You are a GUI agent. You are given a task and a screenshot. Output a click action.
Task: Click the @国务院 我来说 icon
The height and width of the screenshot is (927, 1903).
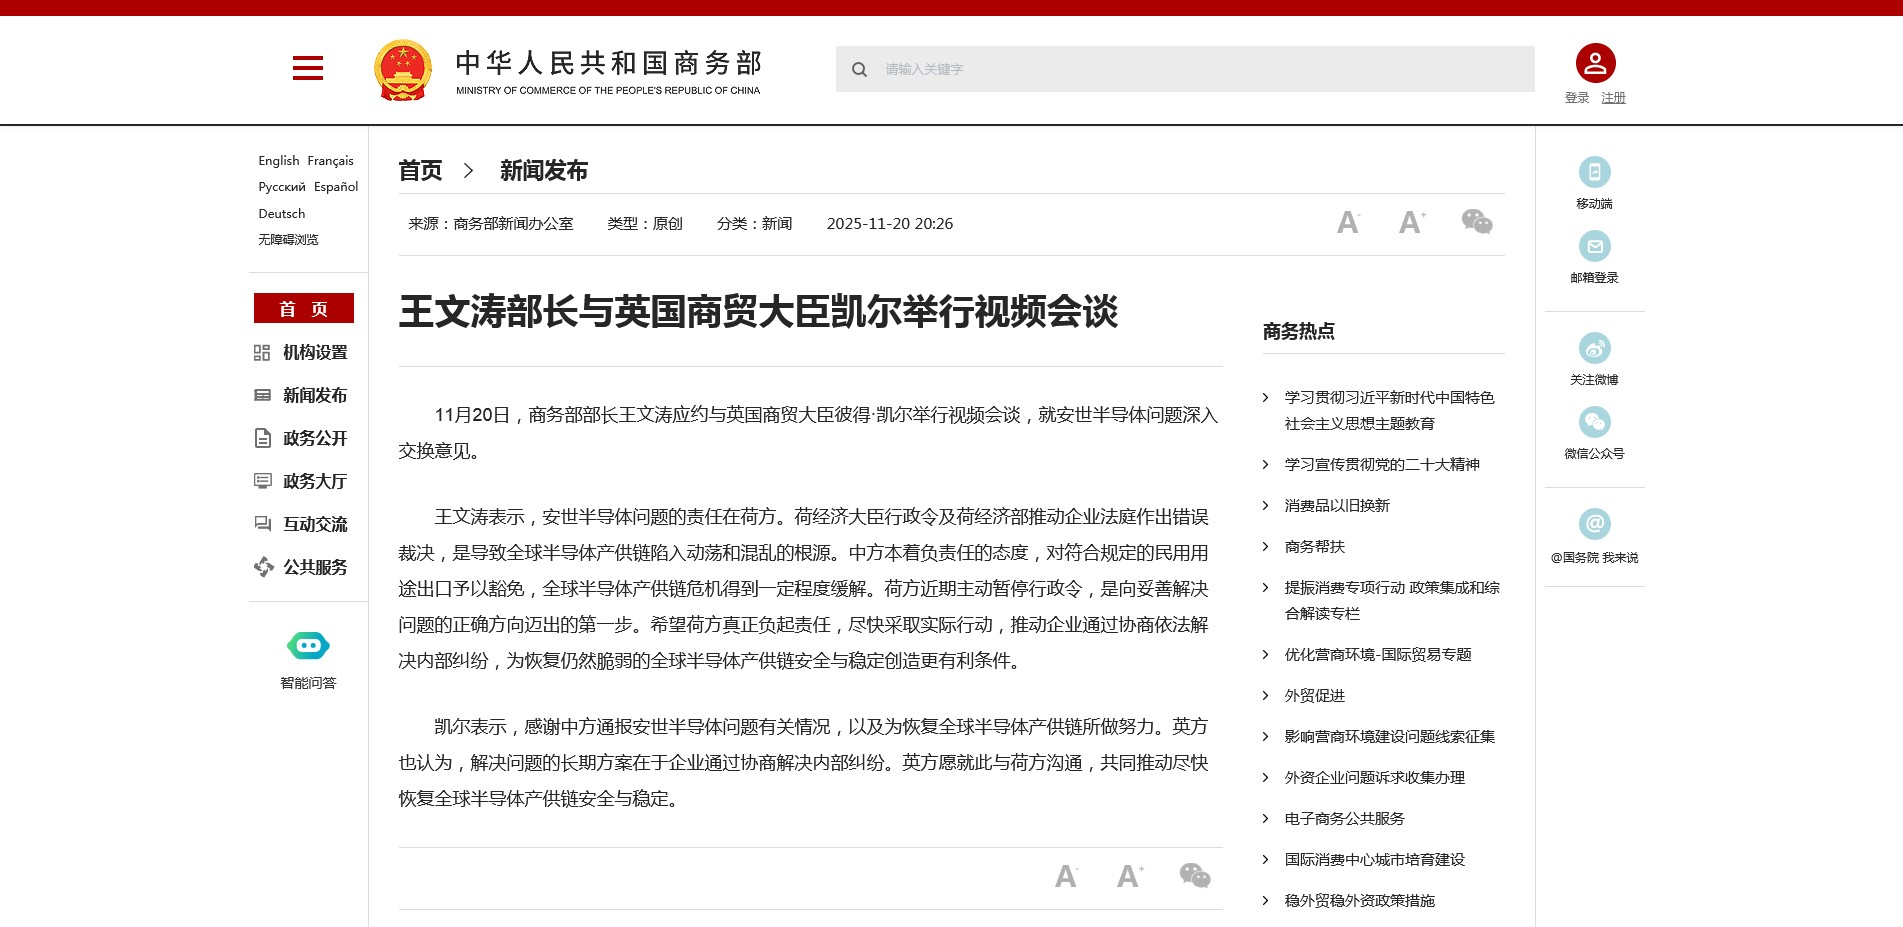[1594, 524]
